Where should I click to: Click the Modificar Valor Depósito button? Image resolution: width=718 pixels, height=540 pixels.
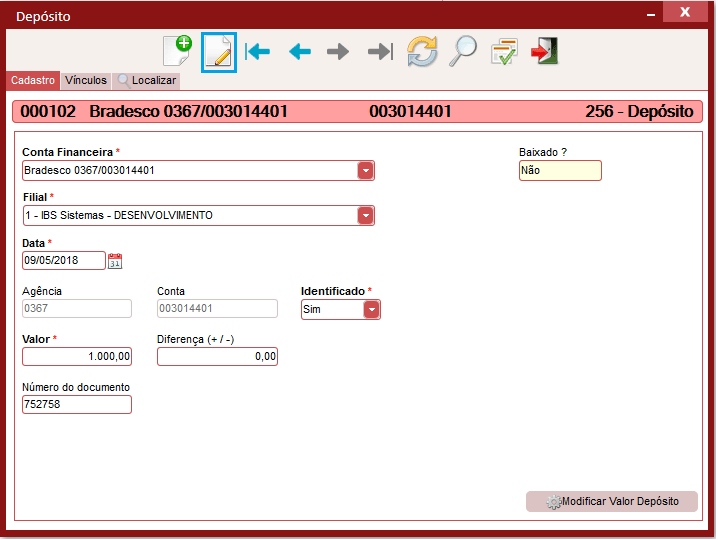click(x=612, y=502)
